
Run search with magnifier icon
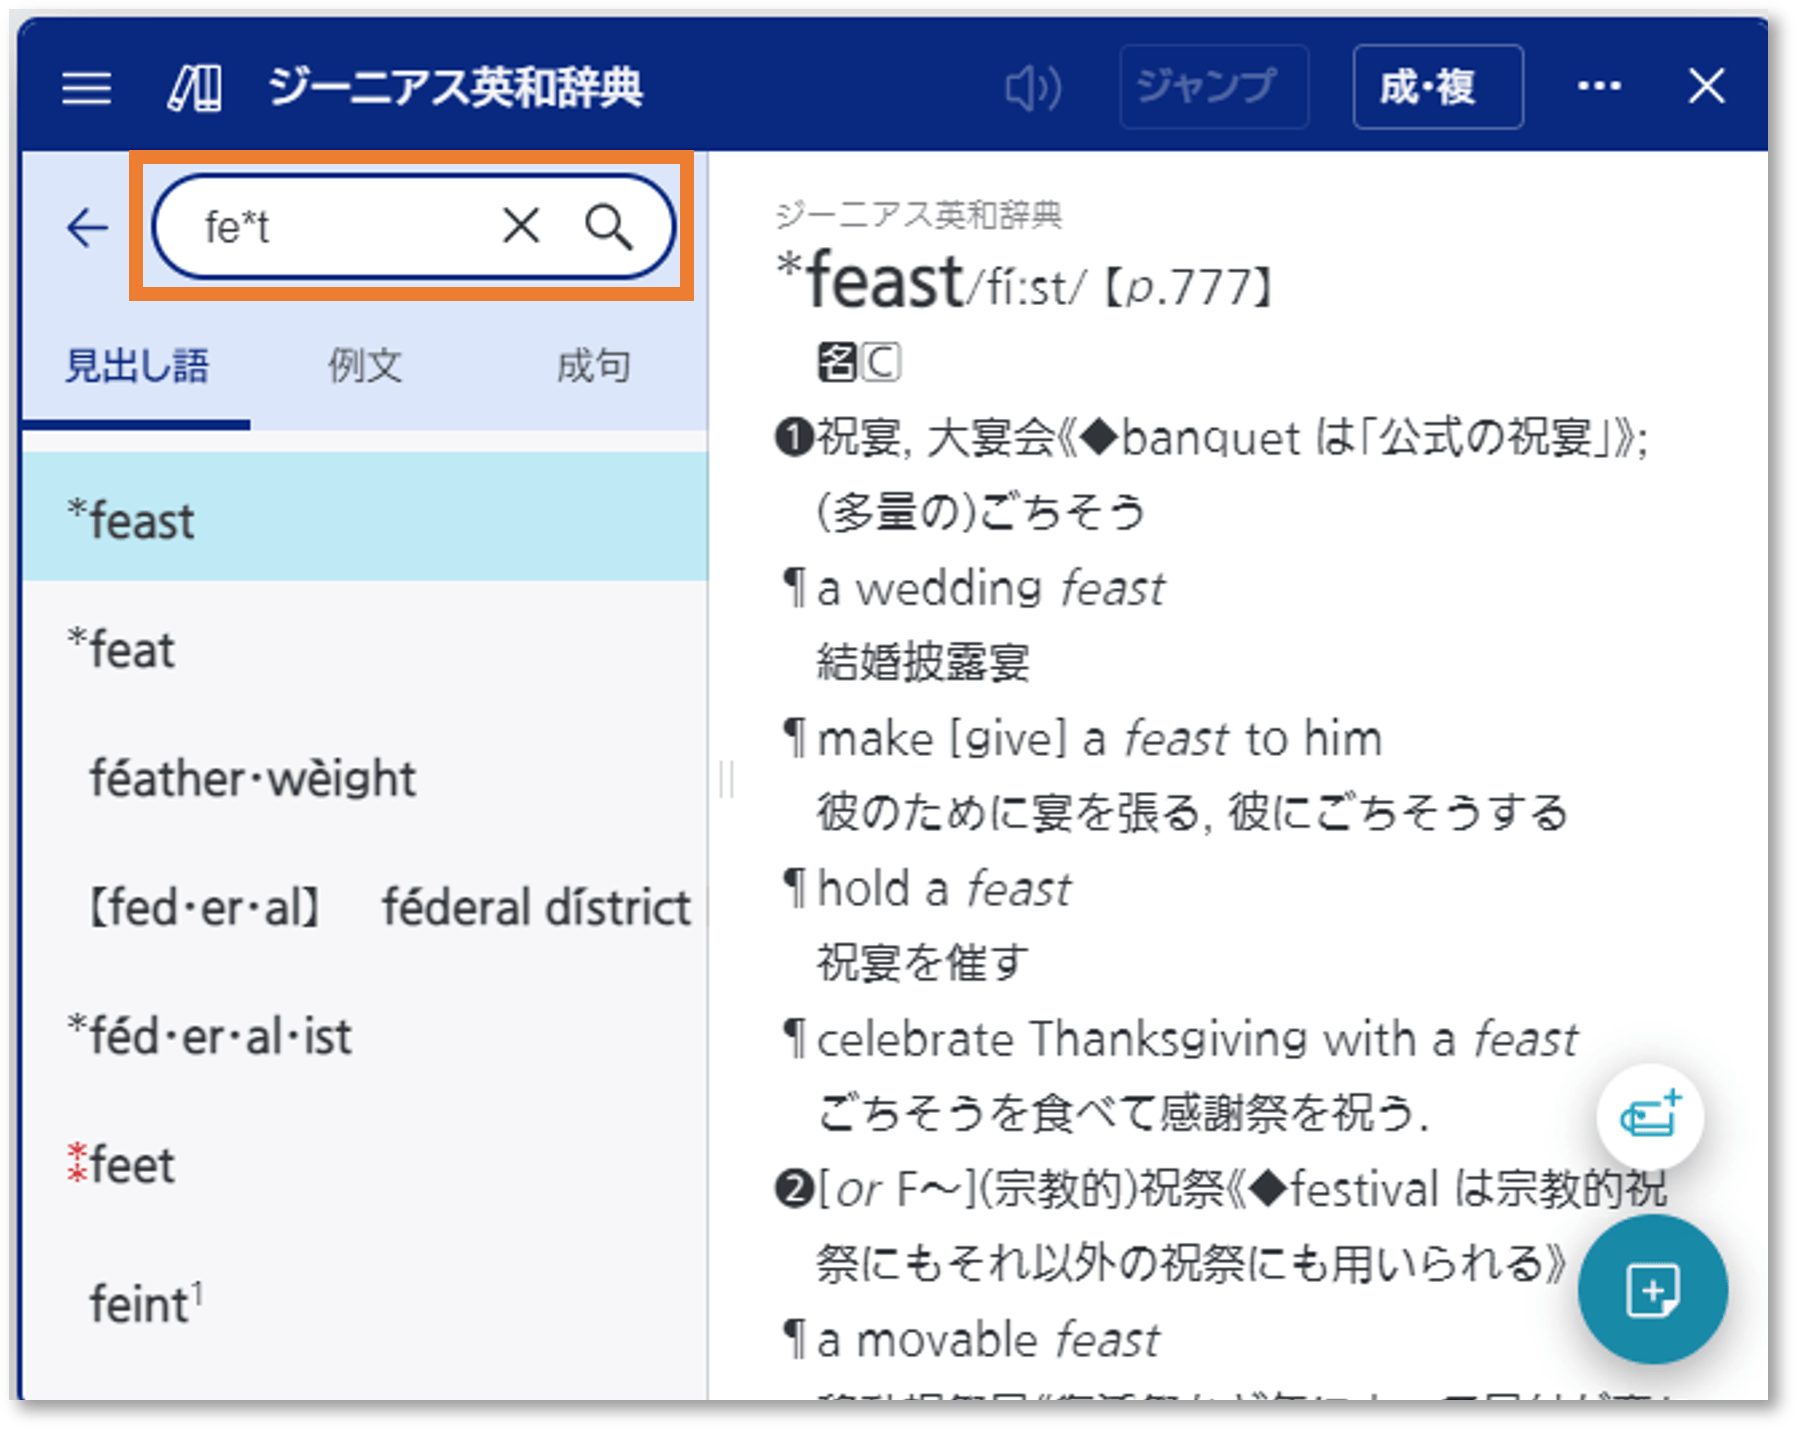pyautogui.click(x=608, y=227)
